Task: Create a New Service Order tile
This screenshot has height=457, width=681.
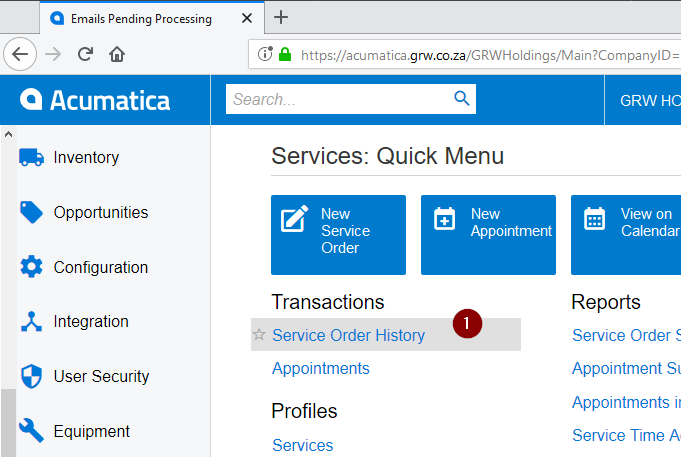Action: coord(338,234)
